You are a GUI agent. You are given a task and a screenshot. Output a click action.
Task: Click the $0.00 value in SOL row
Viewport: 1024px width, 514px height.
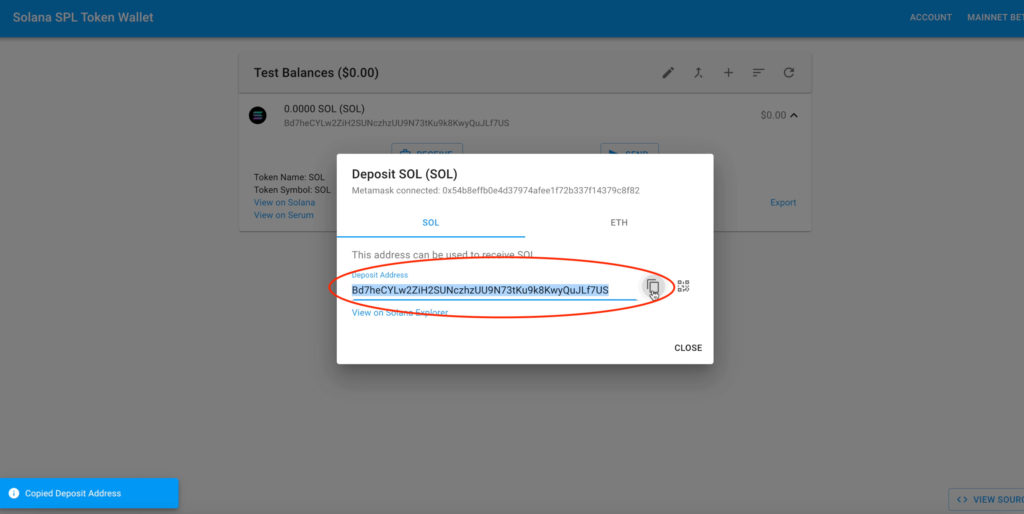pos(773,116)
